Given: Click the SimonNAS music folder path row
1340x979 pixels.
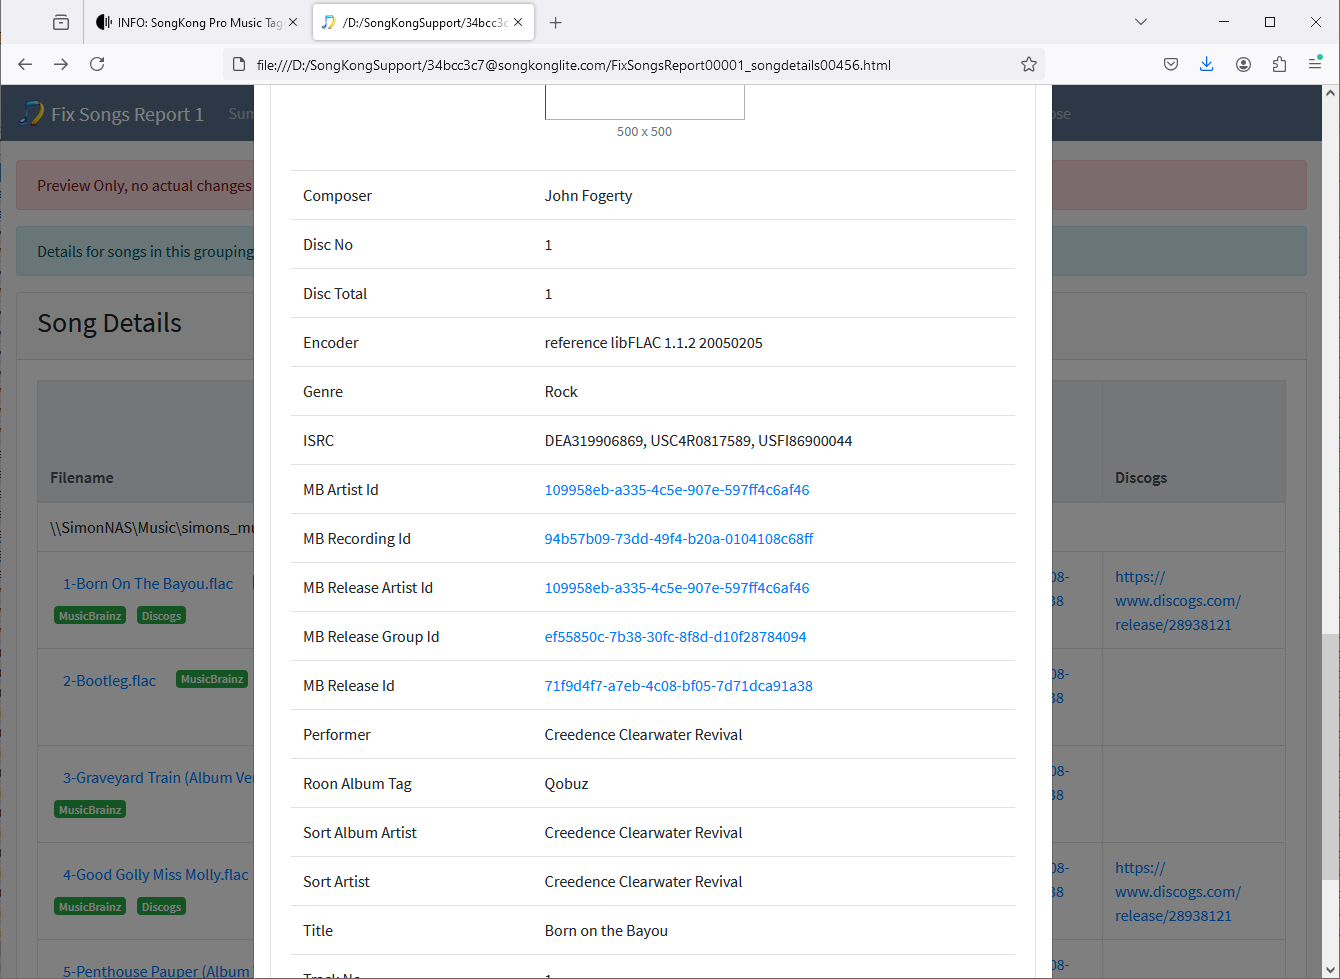Looking at the screenshot, I should point(152,528).
